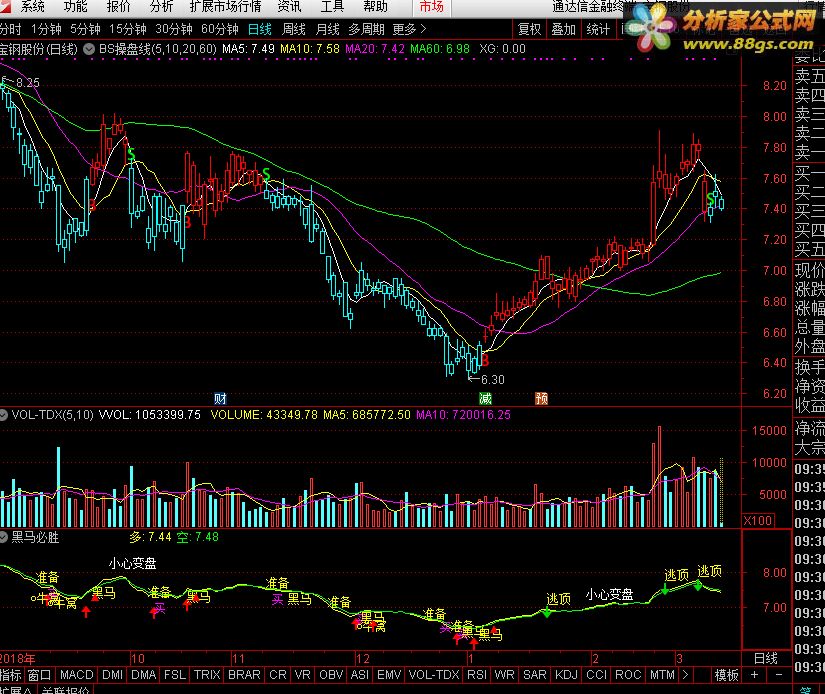
Task: Select the MTM indicator
Action: [x=662, y=675]
